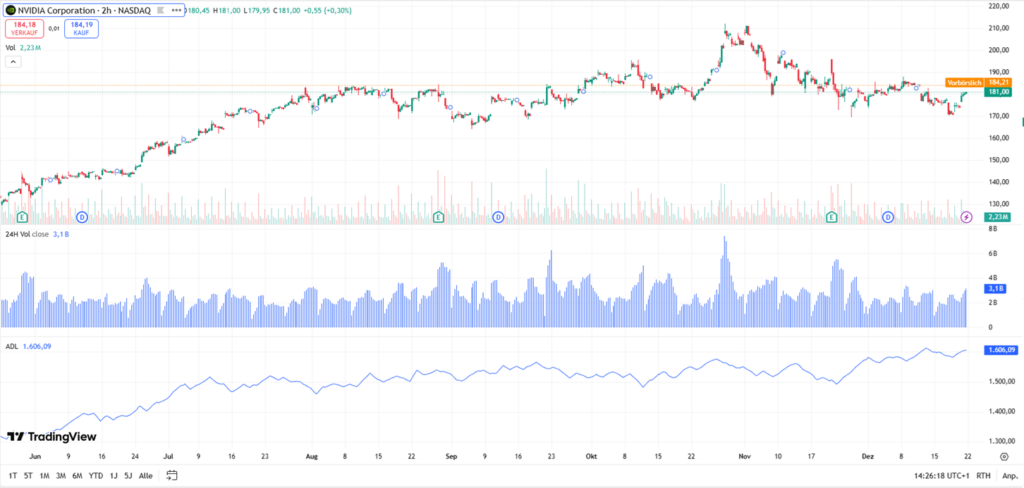
Task: Switch the range to 6M
Action: tap(77, 476)
